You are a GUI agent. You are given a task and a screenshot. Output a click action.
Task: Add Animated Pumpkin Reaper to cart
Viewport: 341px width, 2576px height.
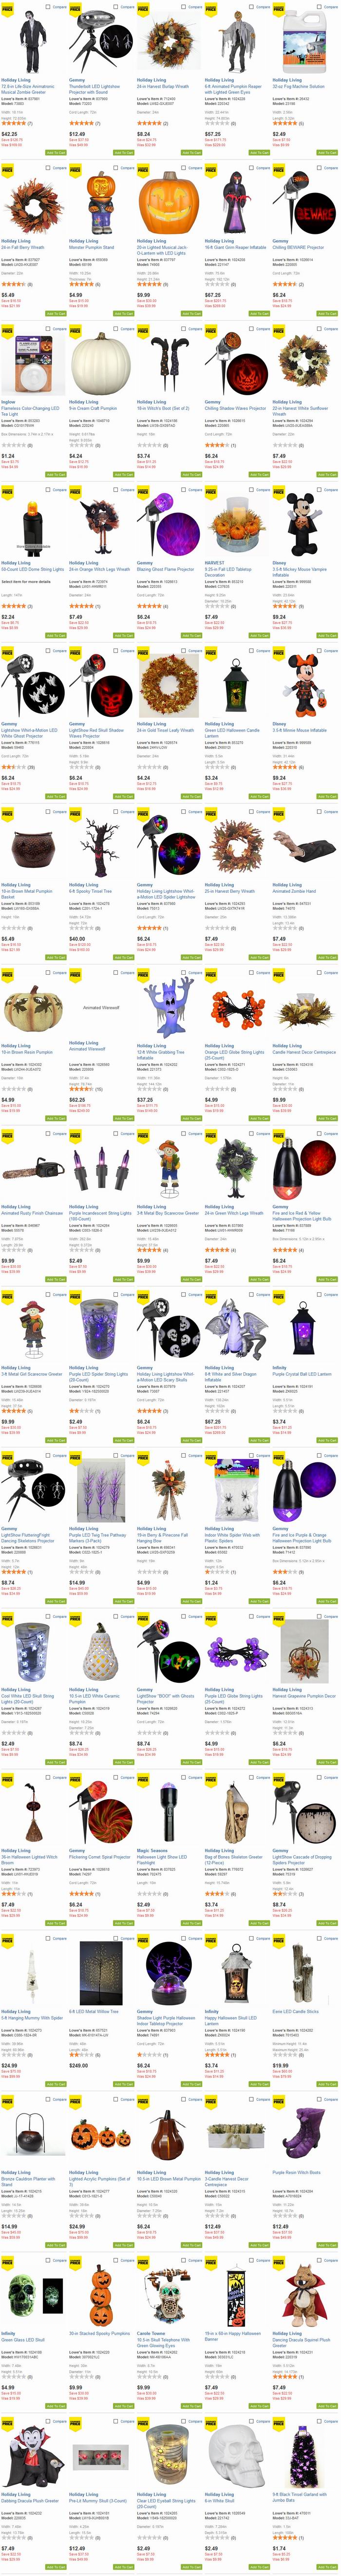point(259,153)
